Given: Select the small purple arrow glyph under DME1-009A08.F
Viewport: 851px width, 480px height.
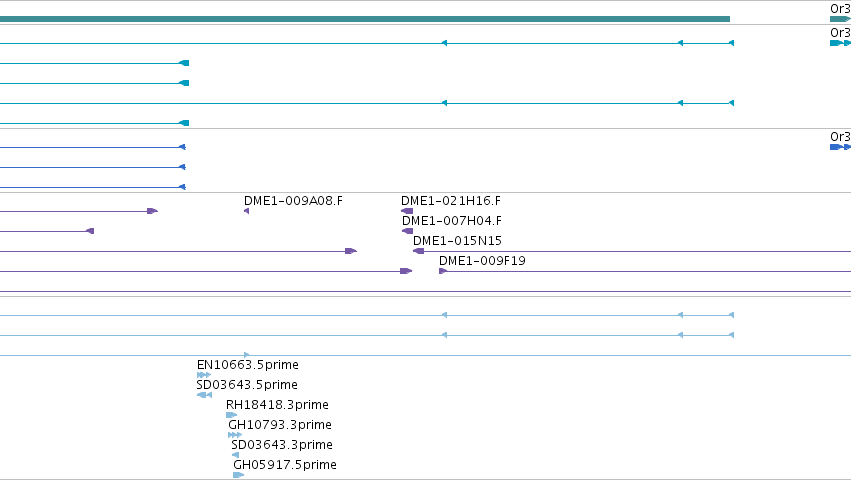Looking at the screenshot, I should [x=246, y=211].
